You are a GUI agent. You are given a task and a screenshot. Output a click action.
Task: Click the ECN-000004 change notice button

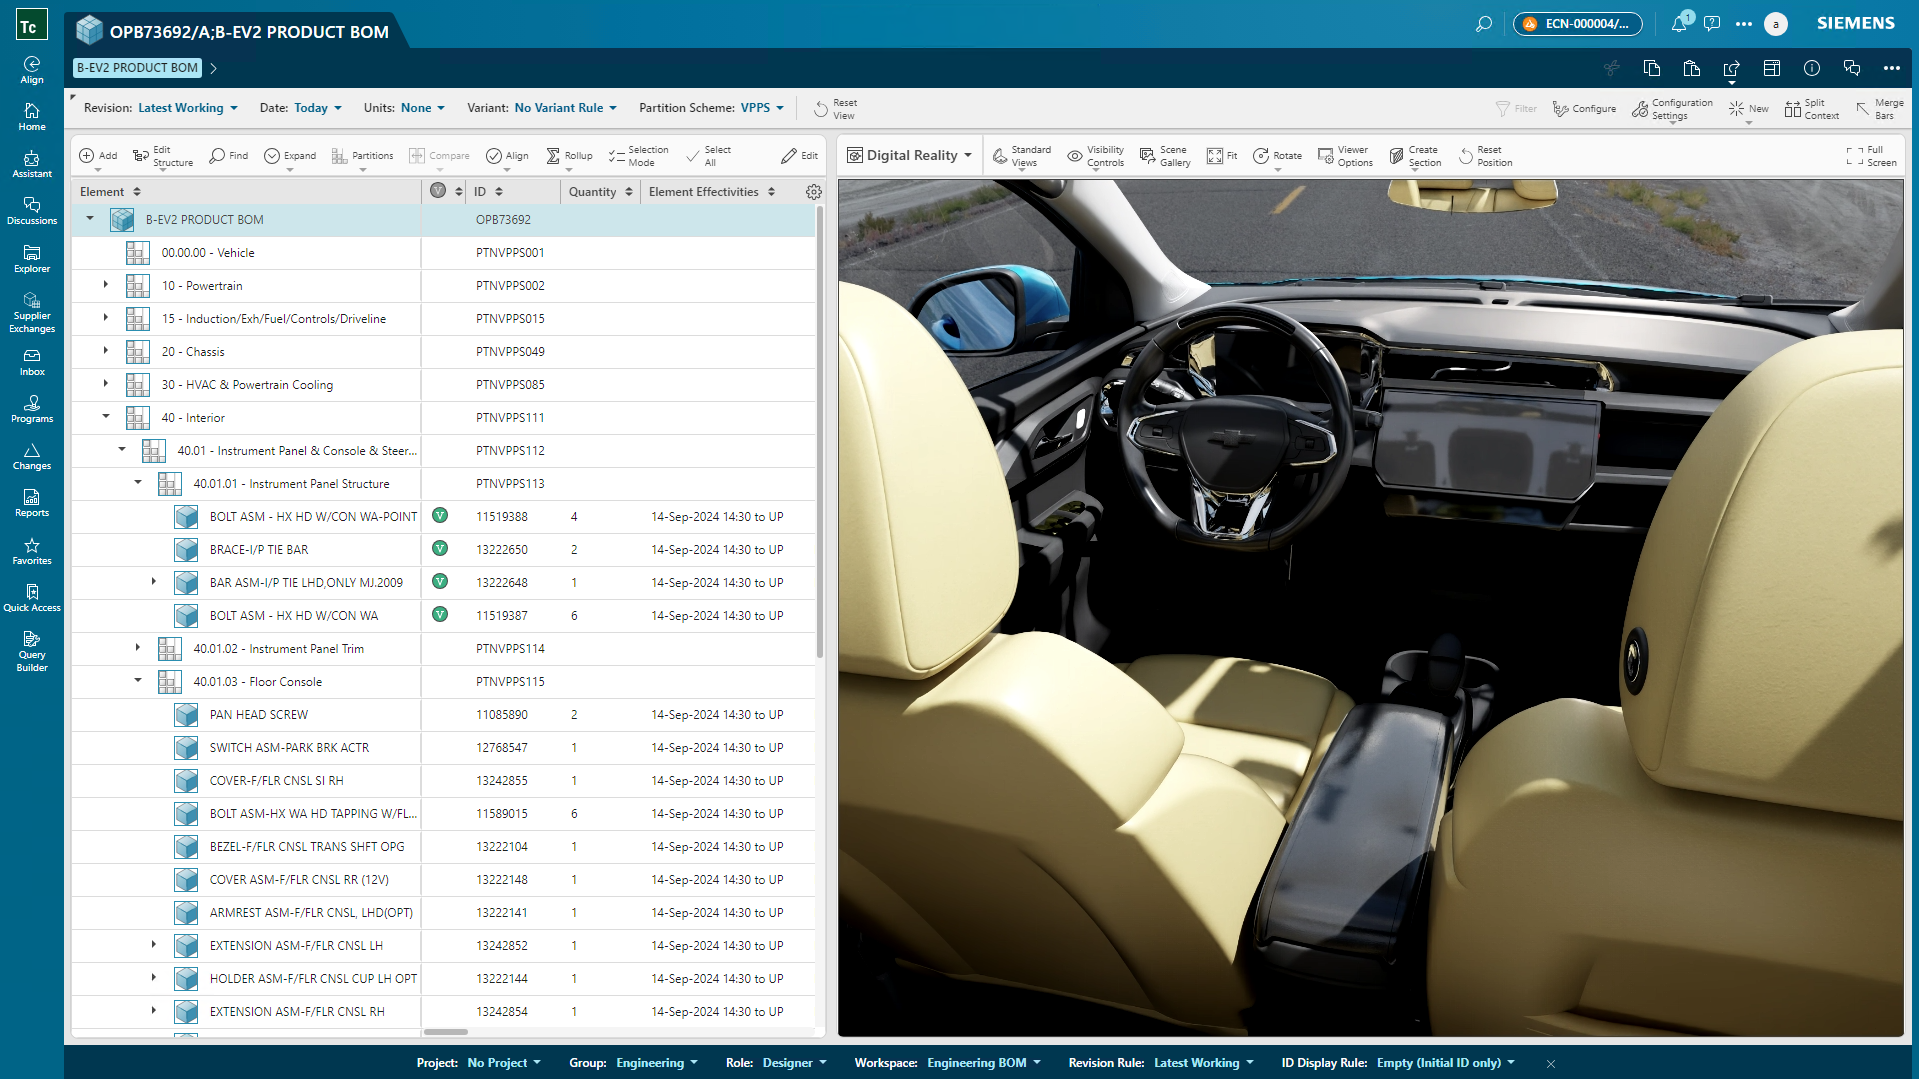point(1577,24)
